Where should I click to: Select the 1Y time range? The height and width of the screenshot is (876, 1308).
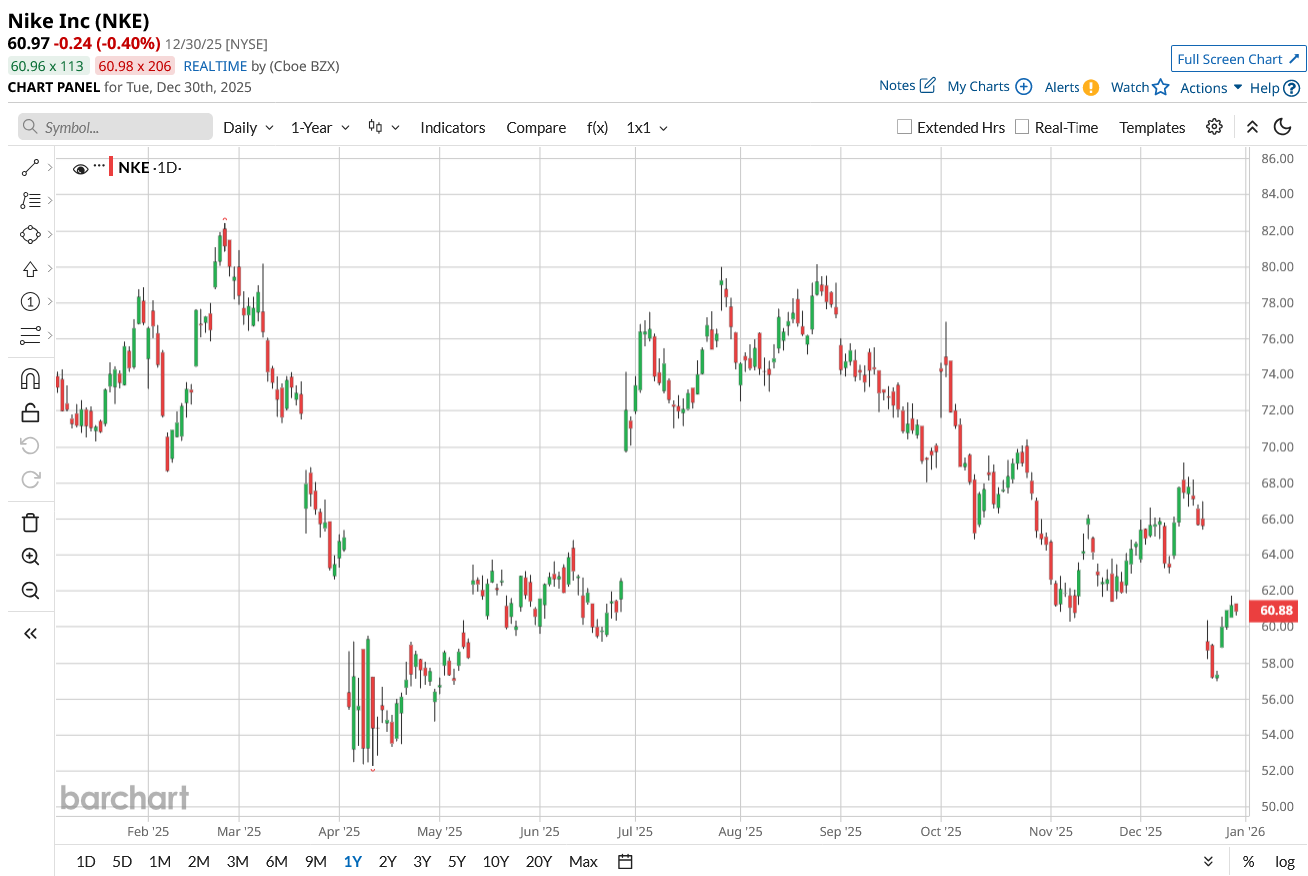click(x=353, y=861)
